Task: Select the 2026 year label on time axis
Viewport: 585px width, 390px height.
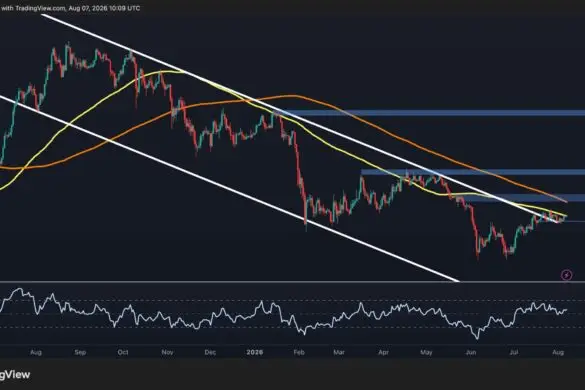Action: 255,352
